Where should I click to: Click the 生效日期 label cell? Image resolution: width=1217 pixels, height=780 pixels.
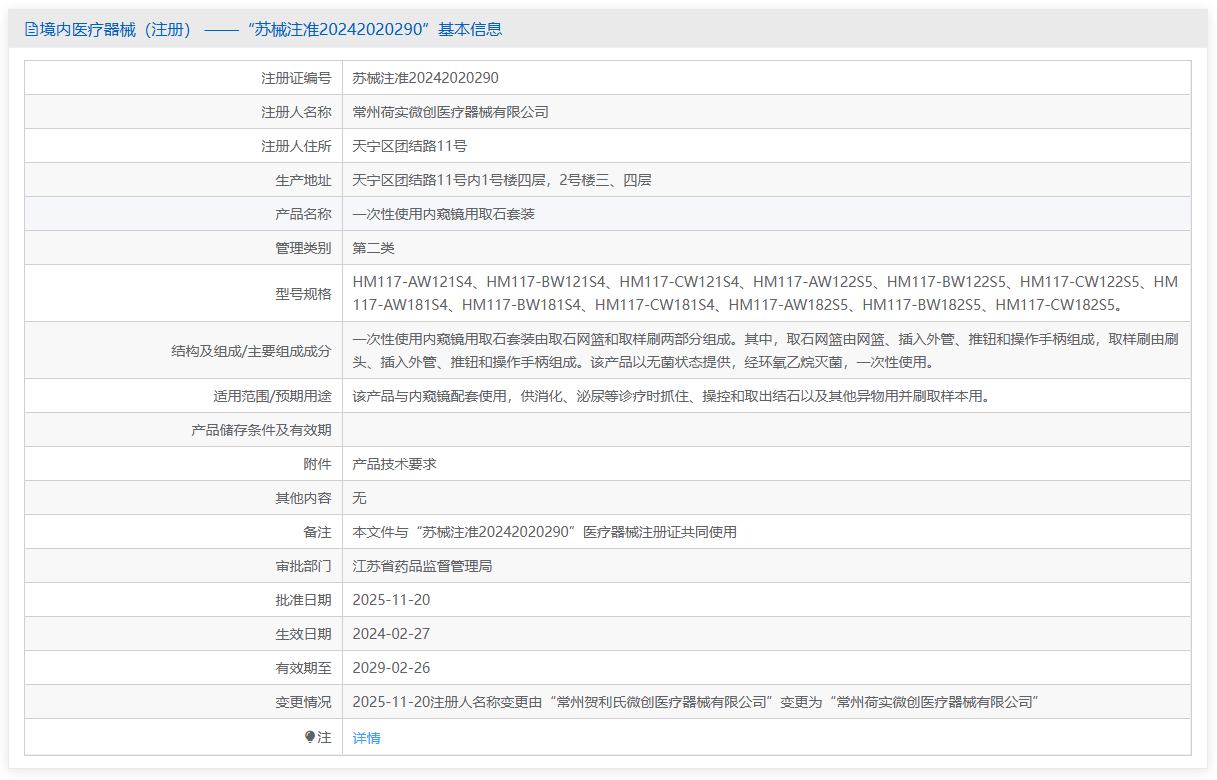[184, 634]
